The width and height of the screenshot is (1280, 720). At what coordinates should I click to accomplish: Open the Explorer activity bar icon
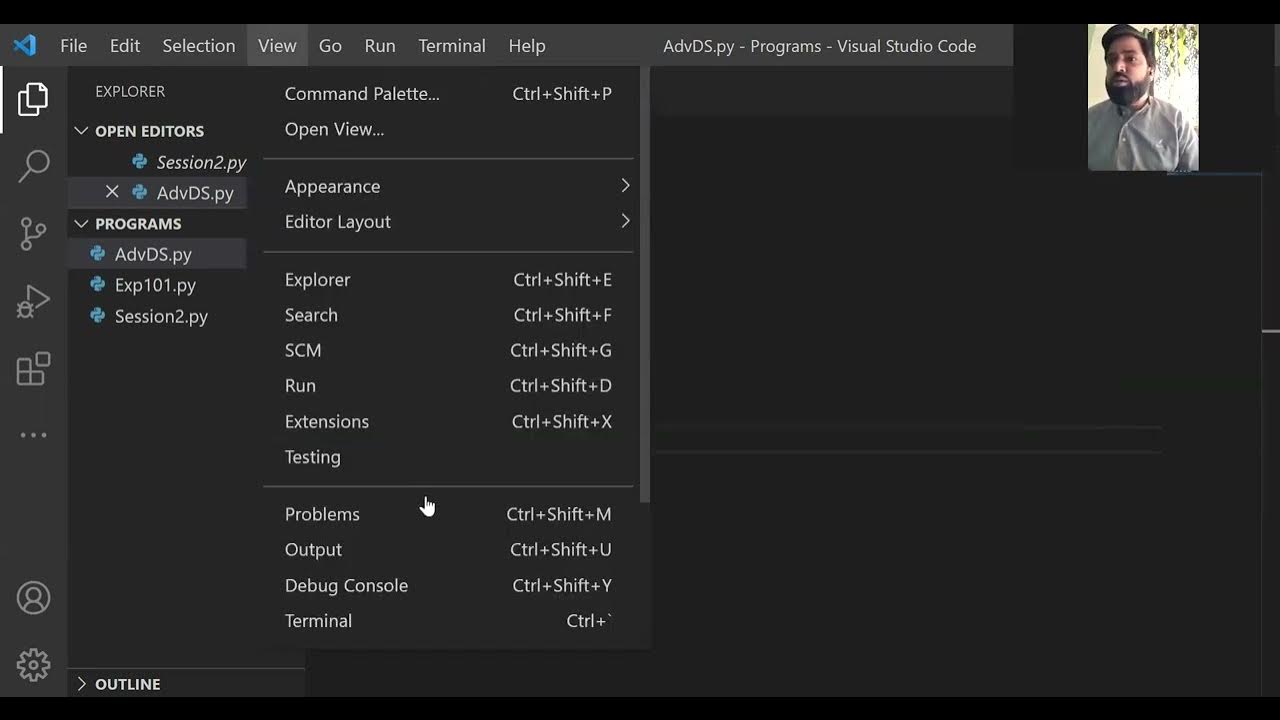pos(33,99)
